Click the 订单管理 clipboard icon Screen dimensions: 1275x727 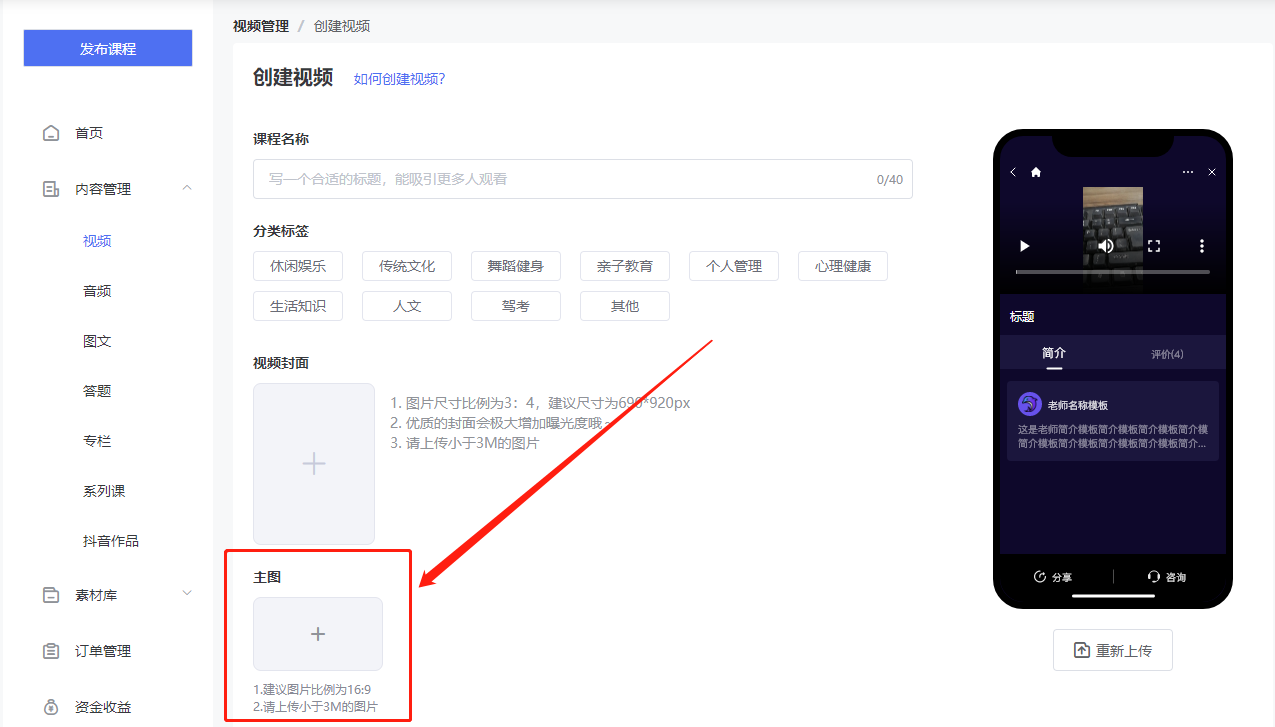point(51,651)
